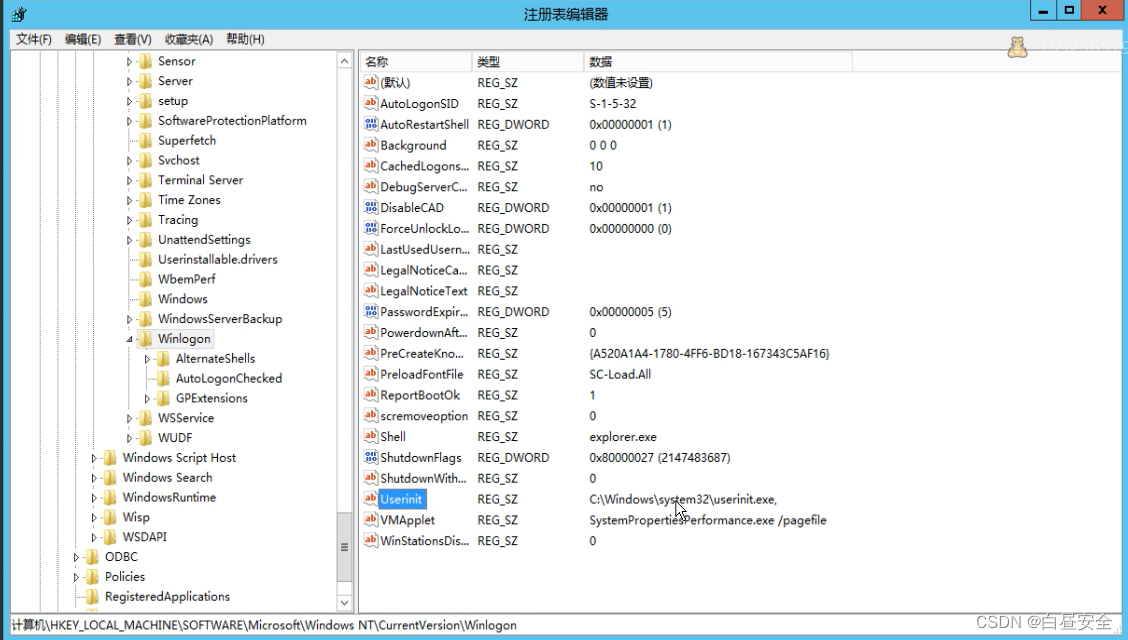Select the WindowsRuntime key
Viewport: 1128px width, 640px height.
pos(169,497)
